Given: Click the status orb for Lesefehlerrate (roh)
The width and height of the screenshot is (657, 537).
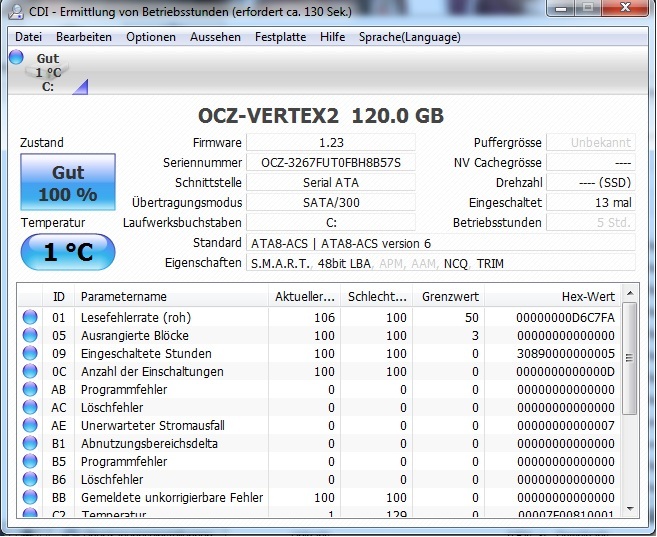Looking at the screenshot, I should click(x=30, y=317).
